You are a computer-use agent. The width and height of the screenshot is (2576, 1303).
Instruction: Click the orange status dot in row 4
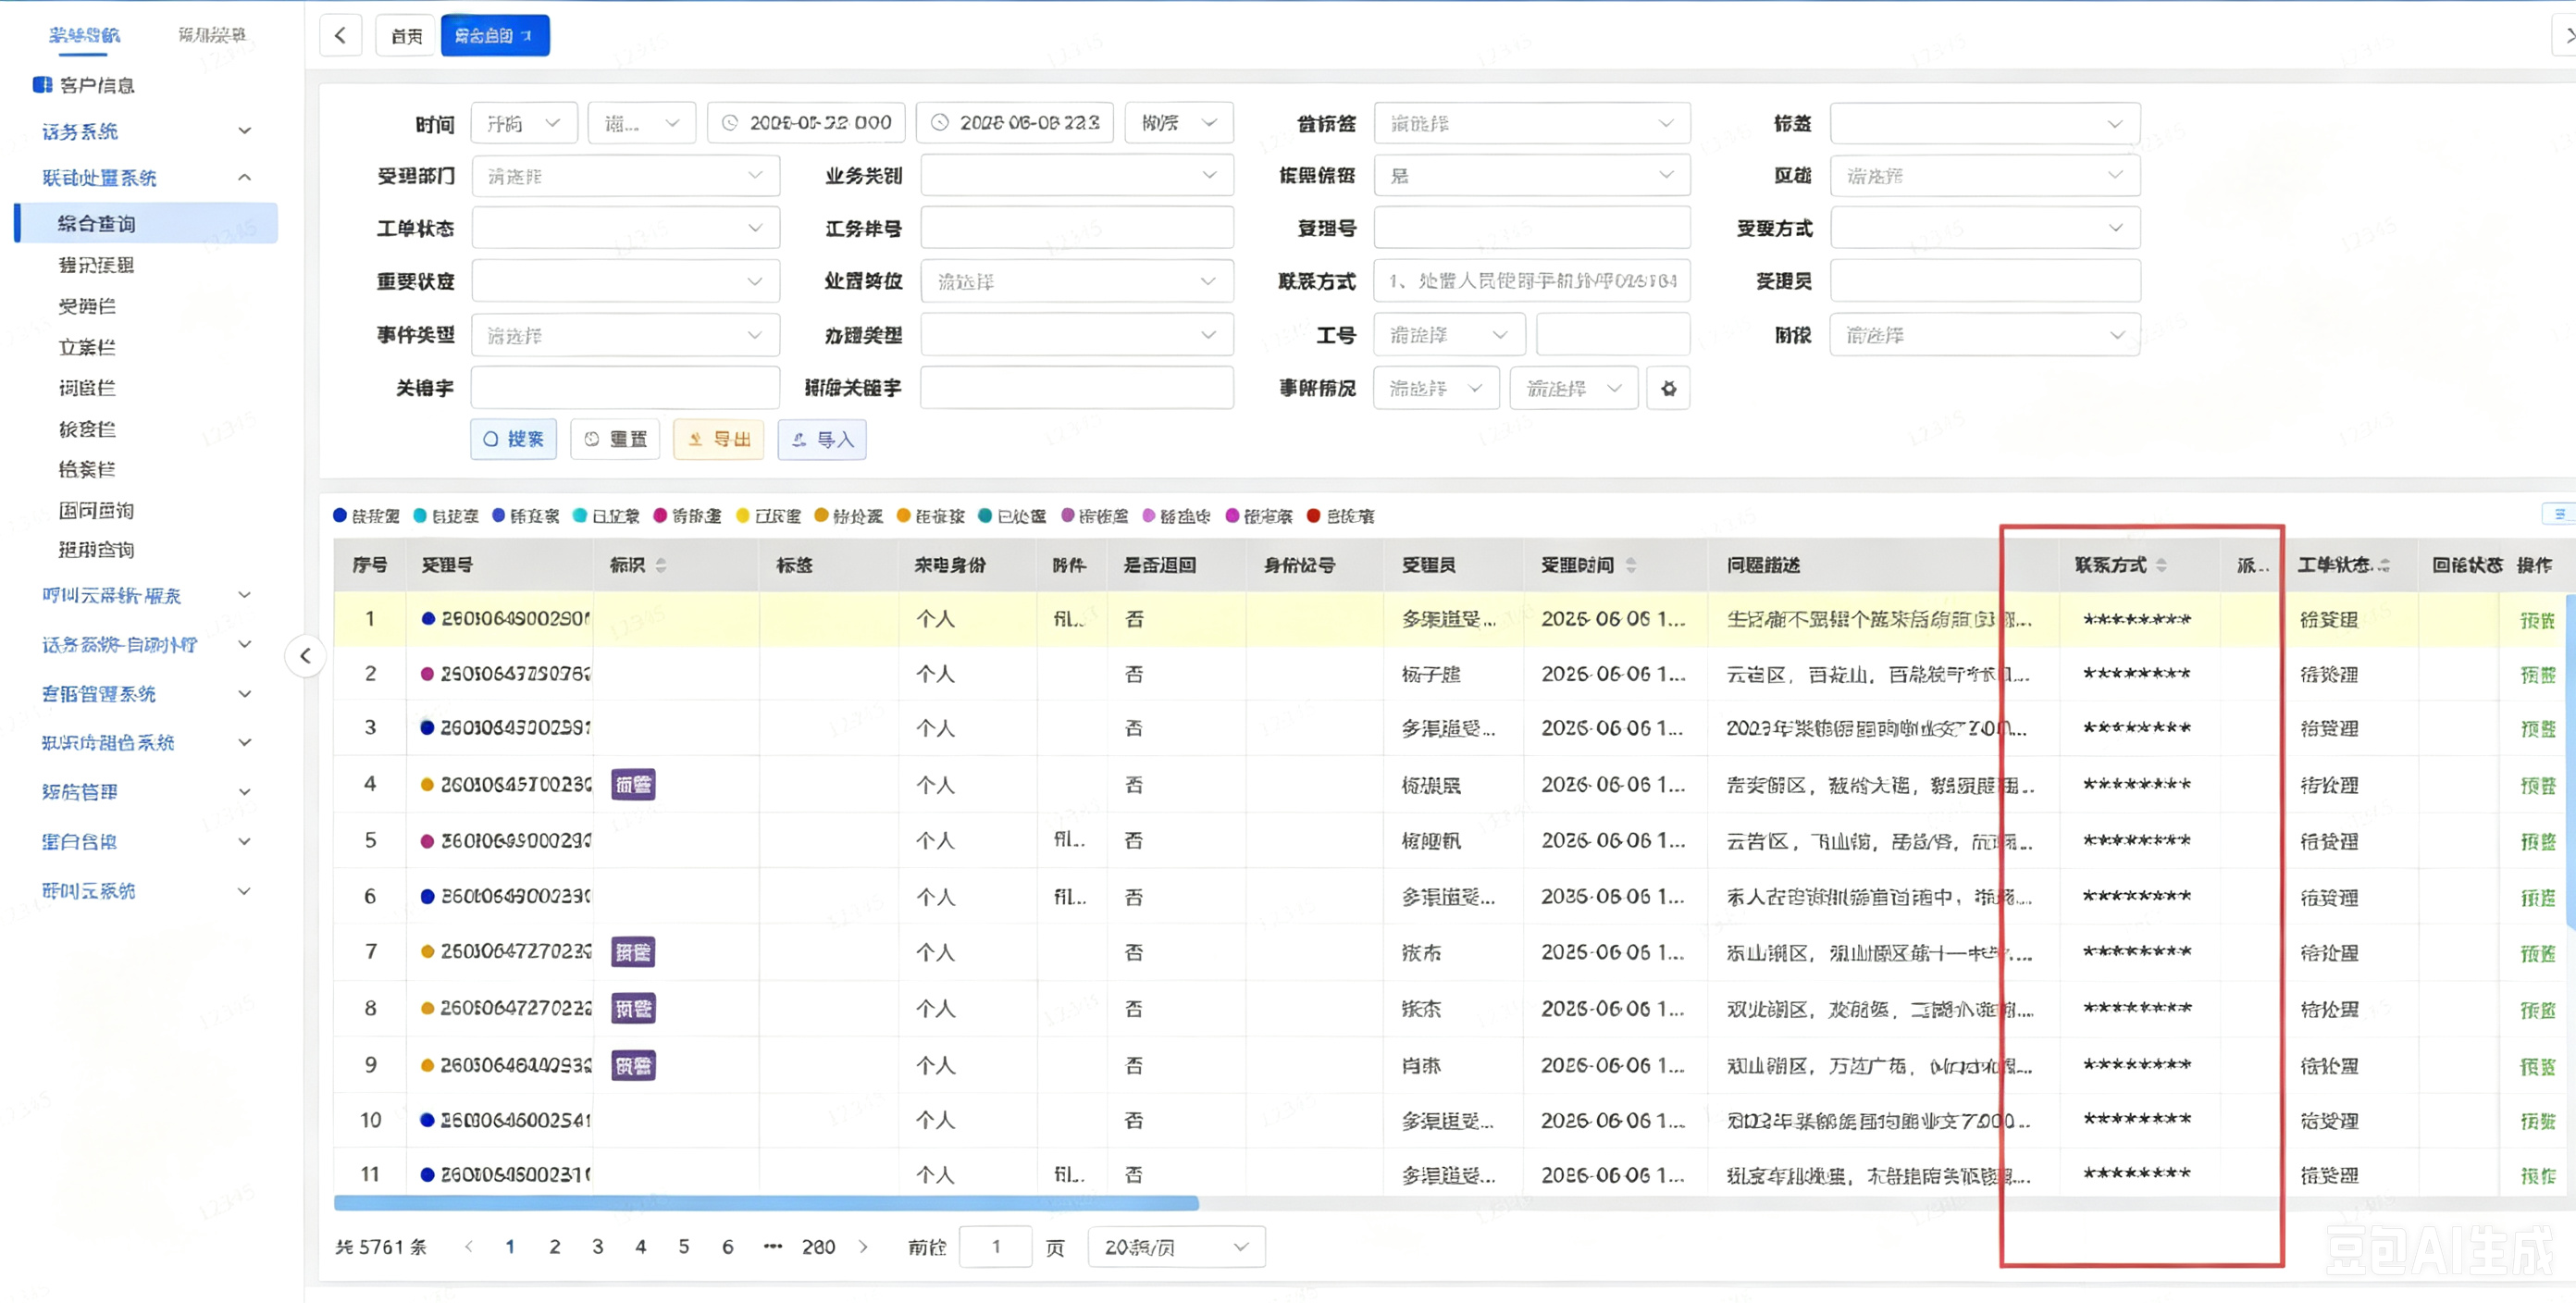pos(428,785)
